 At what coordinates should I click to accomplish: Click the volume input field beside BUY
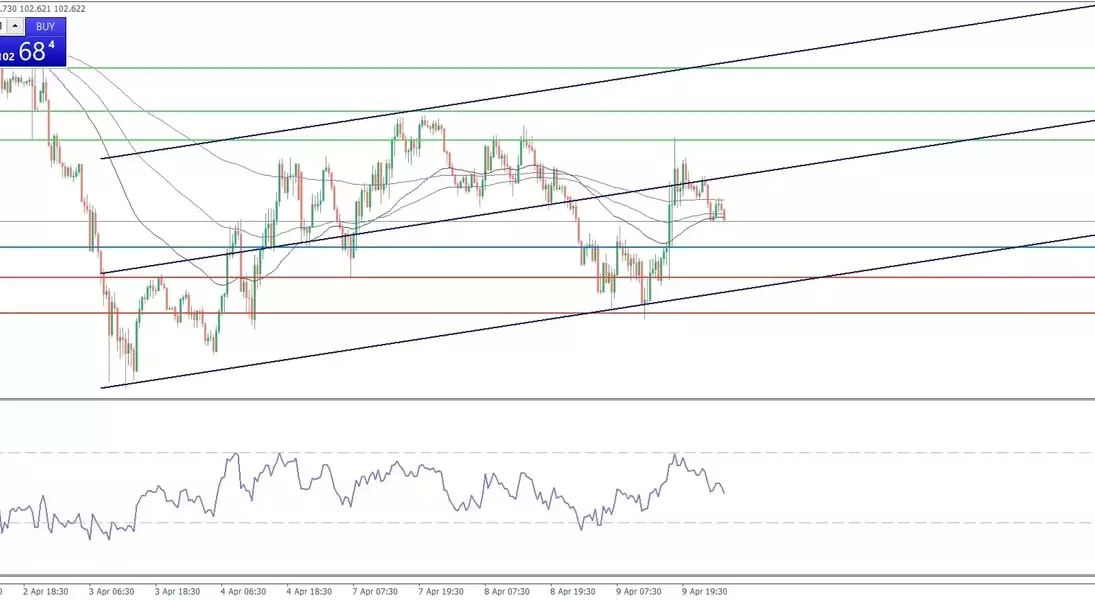point(4,27)
